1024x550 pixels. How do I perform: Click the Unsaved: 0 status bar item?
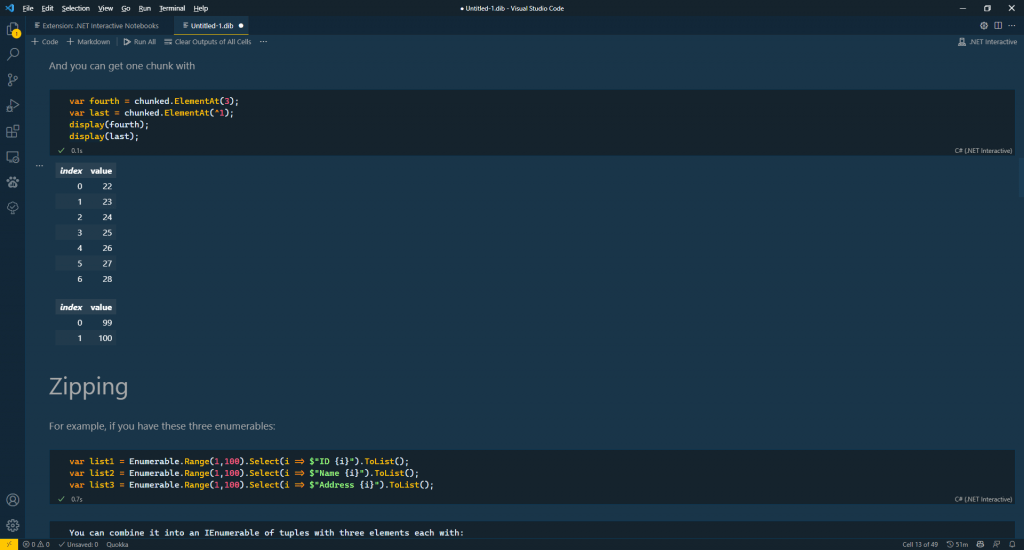point(78,544)
